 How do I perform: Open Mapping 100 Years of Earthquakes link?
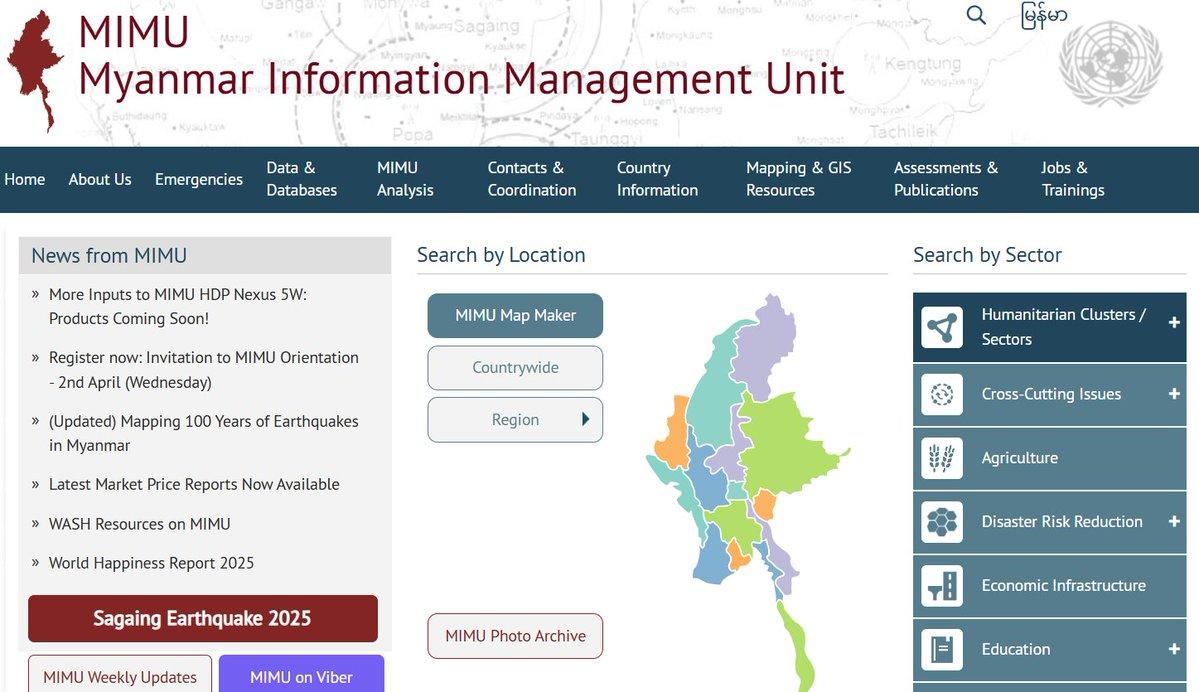click(203, 434)
